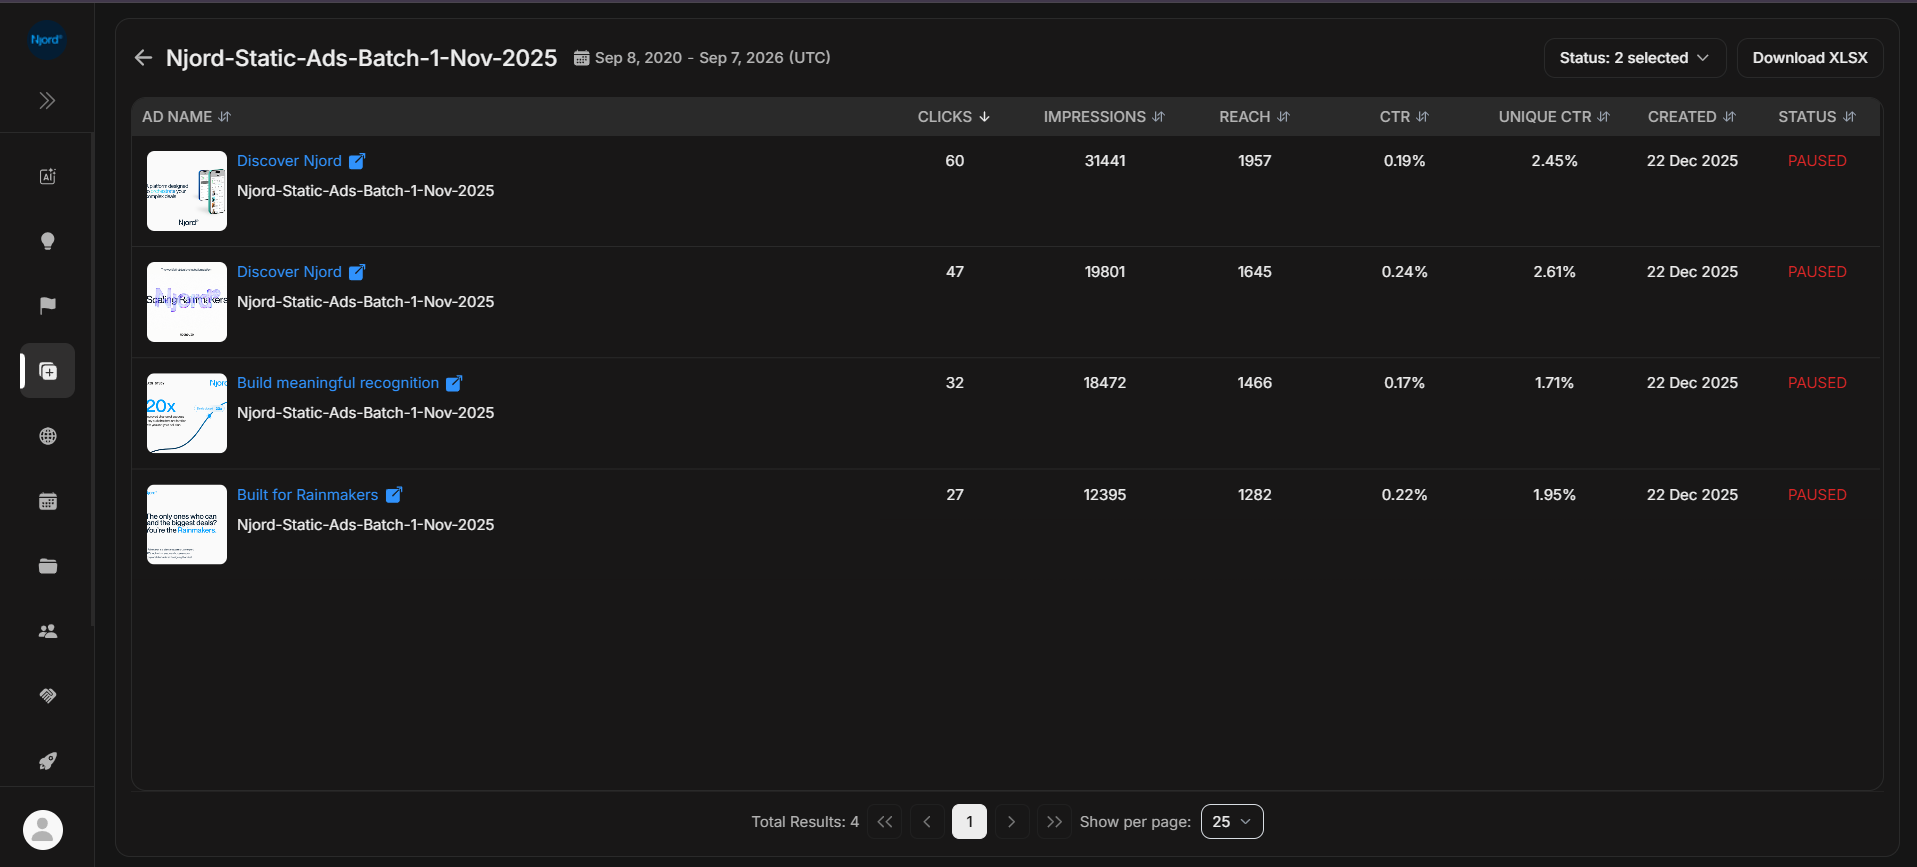The image size is (1917, 867).
Task: Open the folder sidebar icon
Action: coord(47,566)
